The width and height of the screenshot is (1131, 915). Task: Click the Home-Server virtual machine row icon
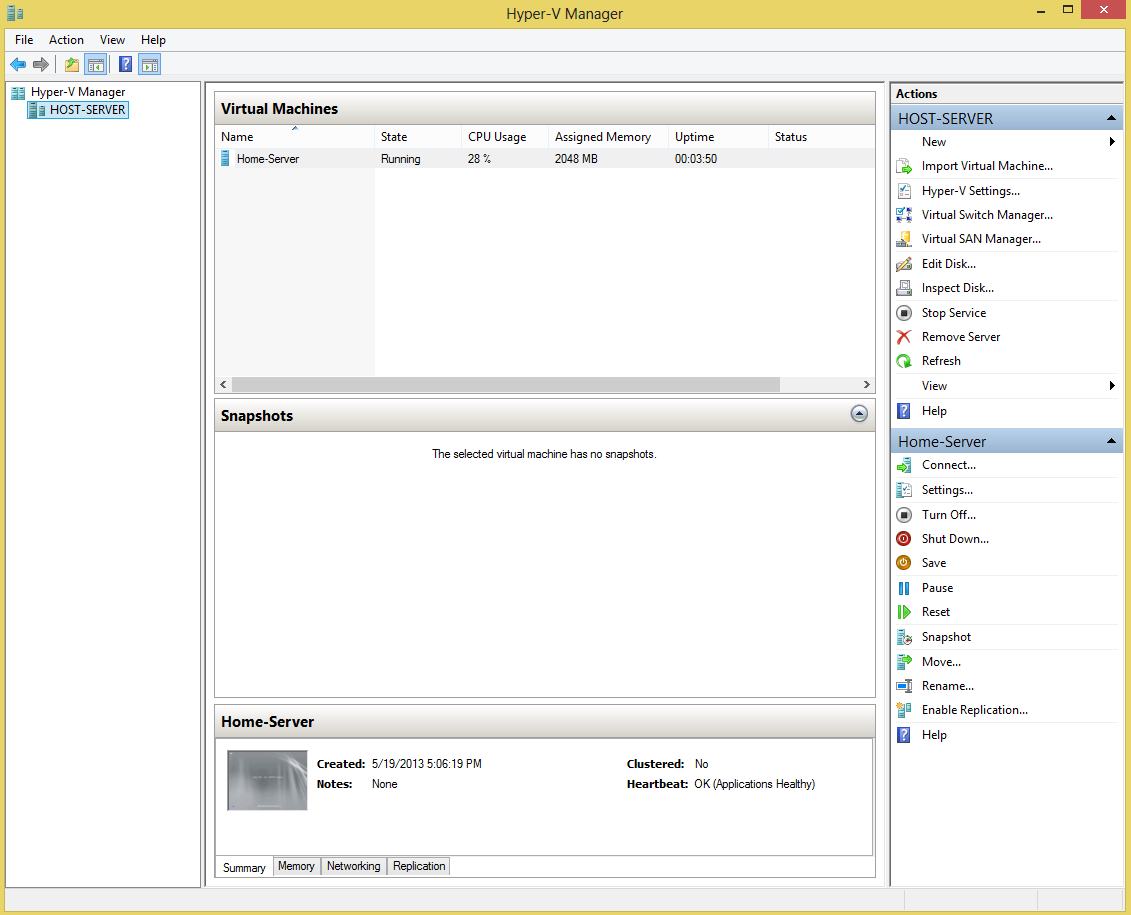(x=225, y=159)
